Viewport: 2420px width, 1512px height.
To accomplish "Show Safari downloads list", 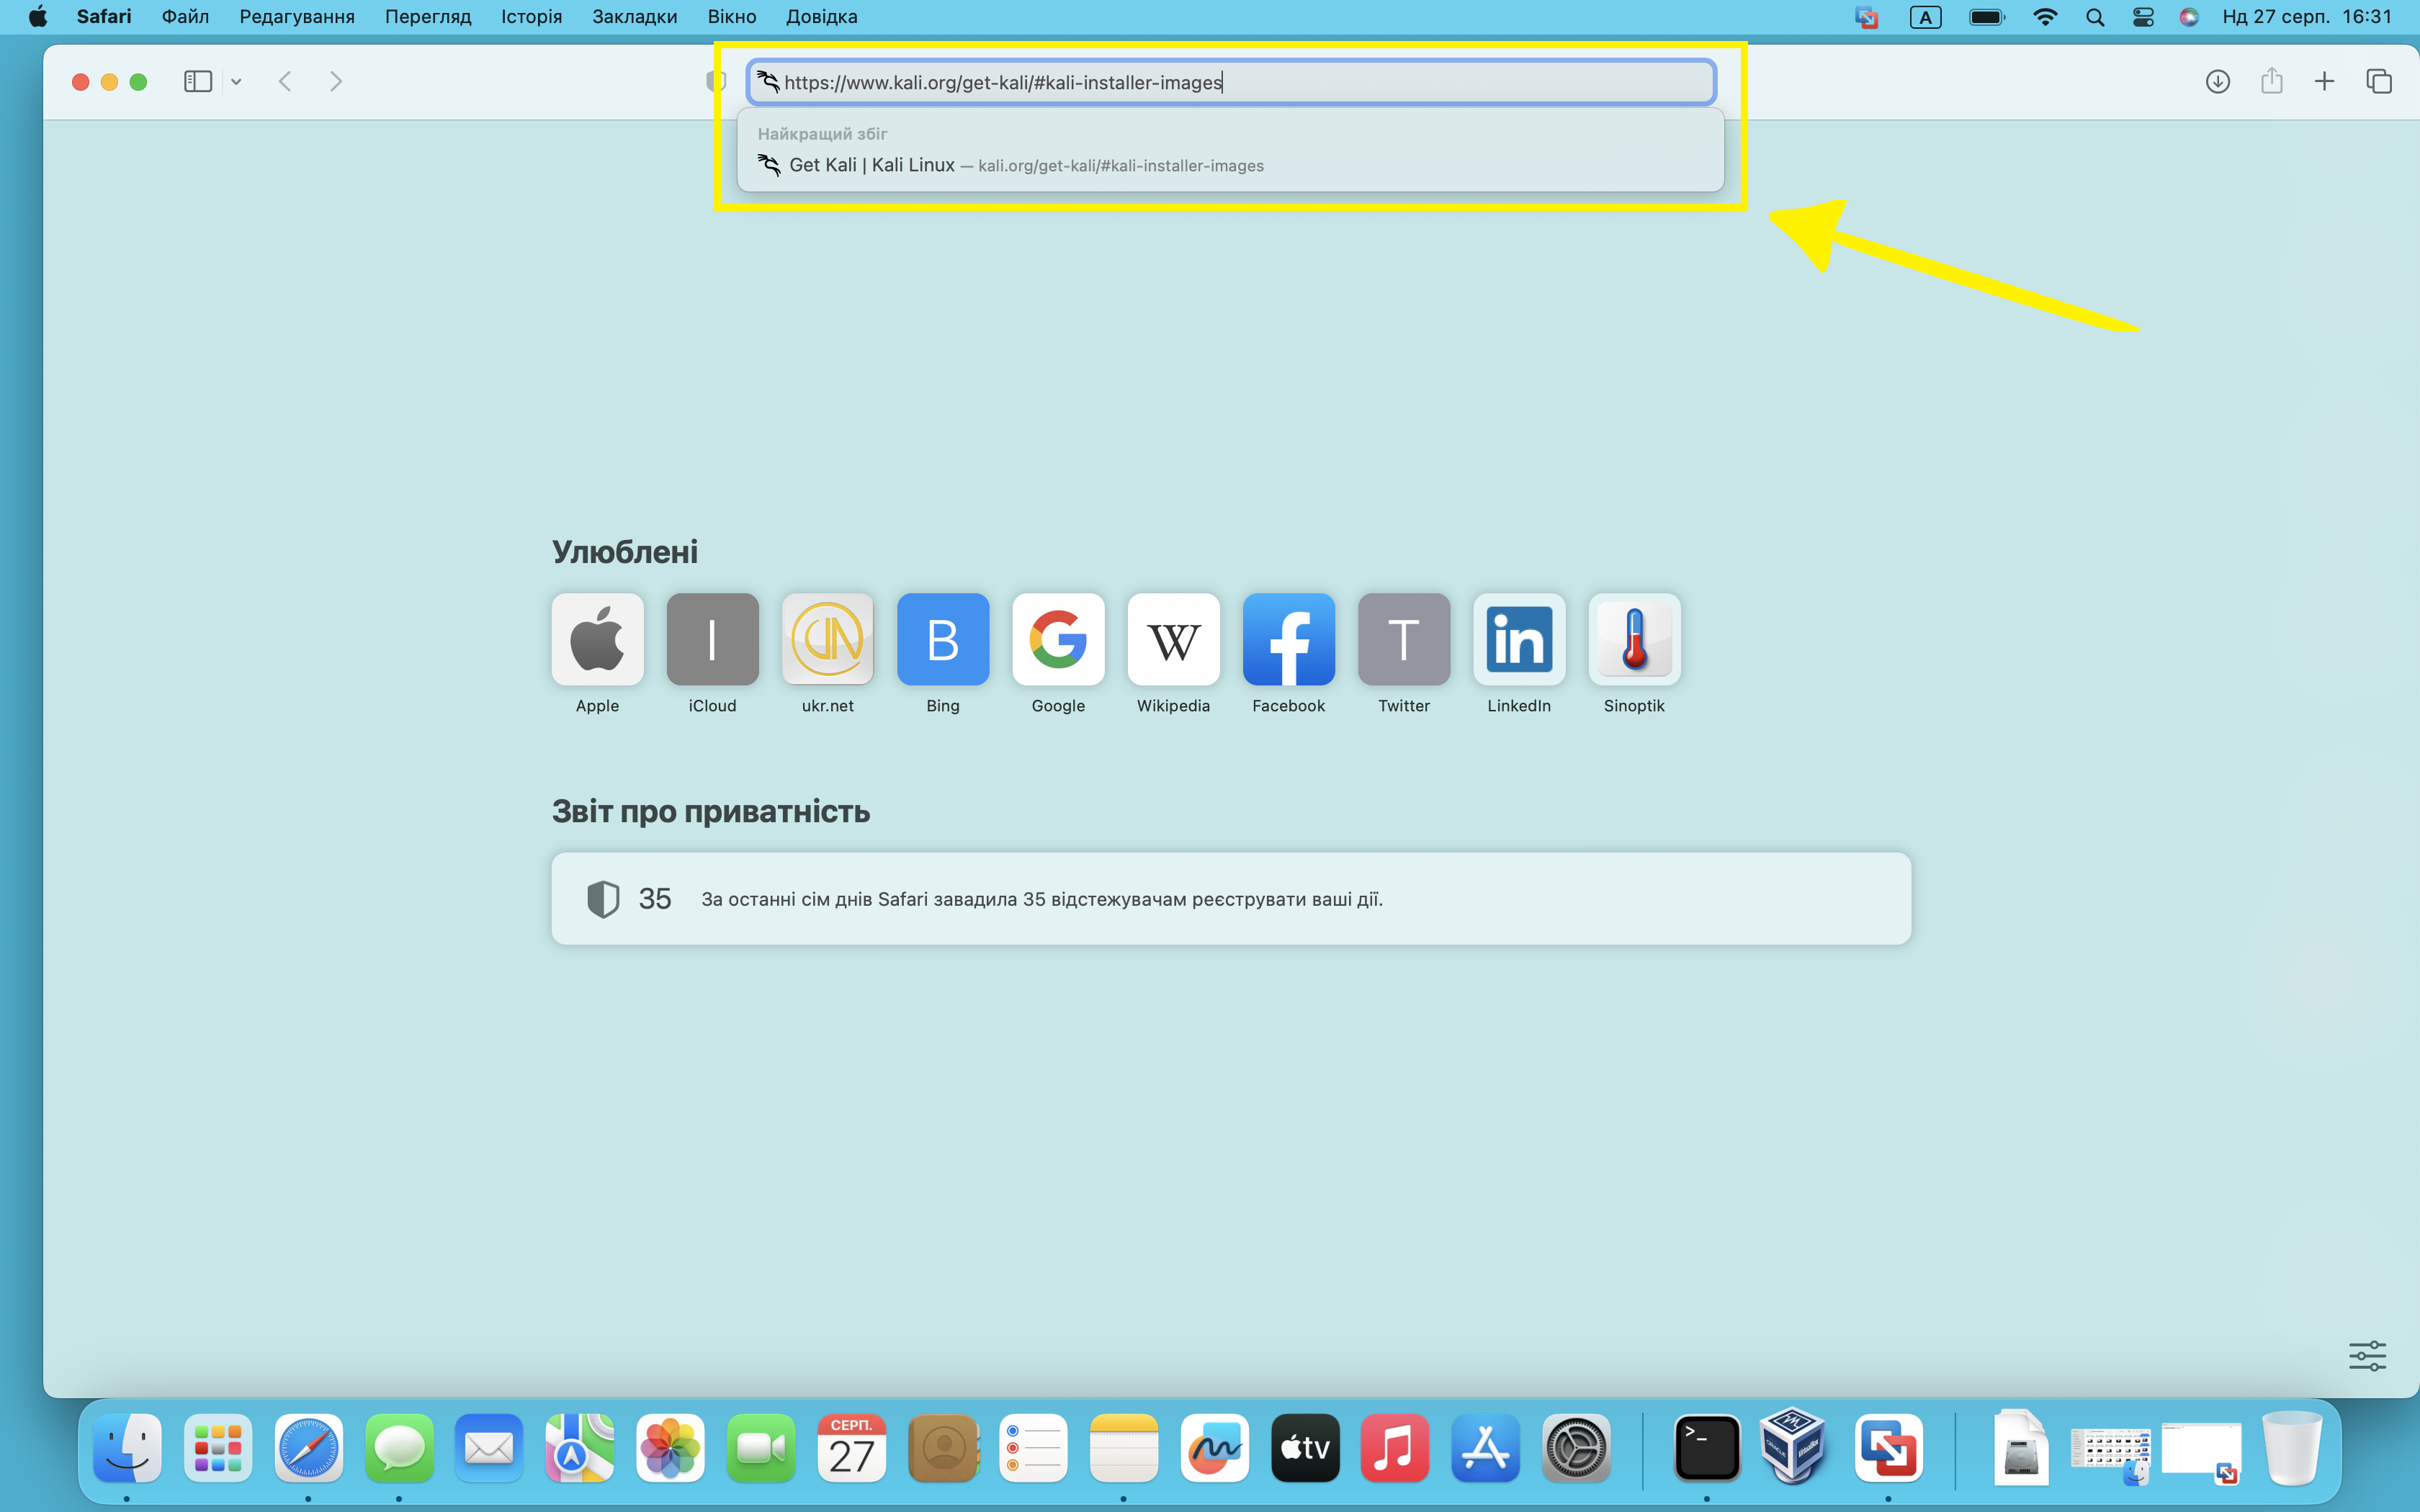I will pos(2217,81).
